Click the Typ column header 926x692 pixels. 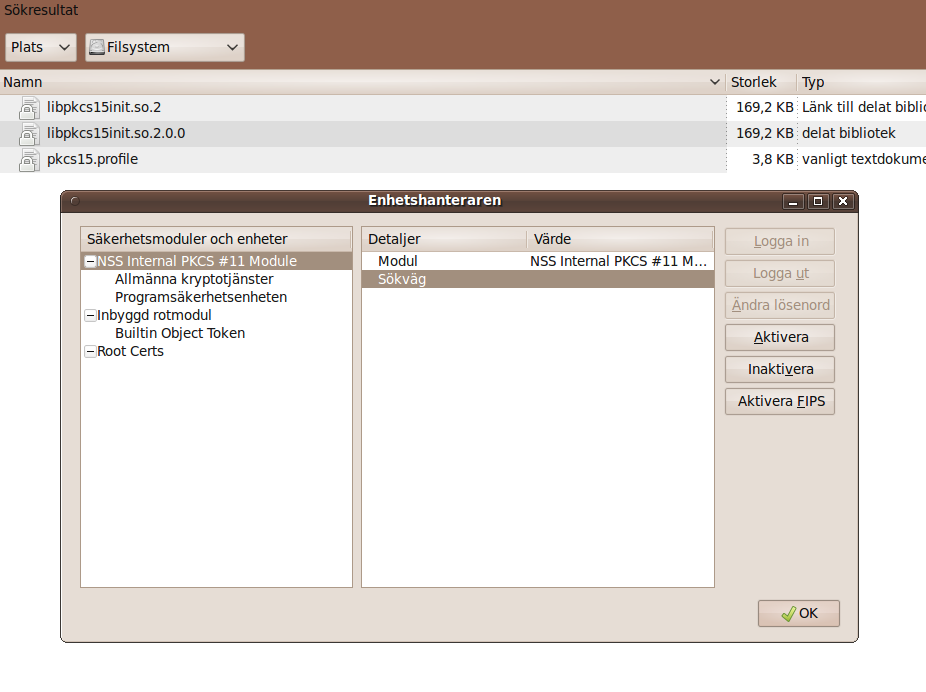(x=862, y=82)
